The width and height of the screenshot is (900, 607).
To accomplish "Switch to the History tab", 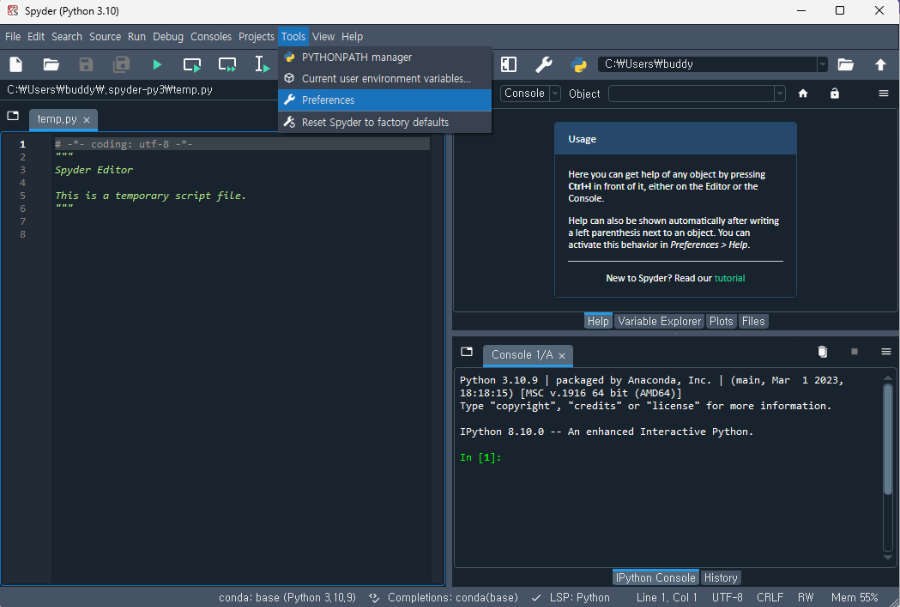I will [720, 578].
